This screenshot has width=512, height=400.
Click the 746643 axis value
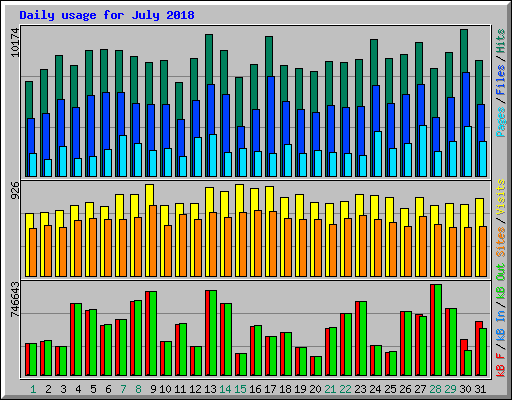pyautogui.click(x=15, y=299)
